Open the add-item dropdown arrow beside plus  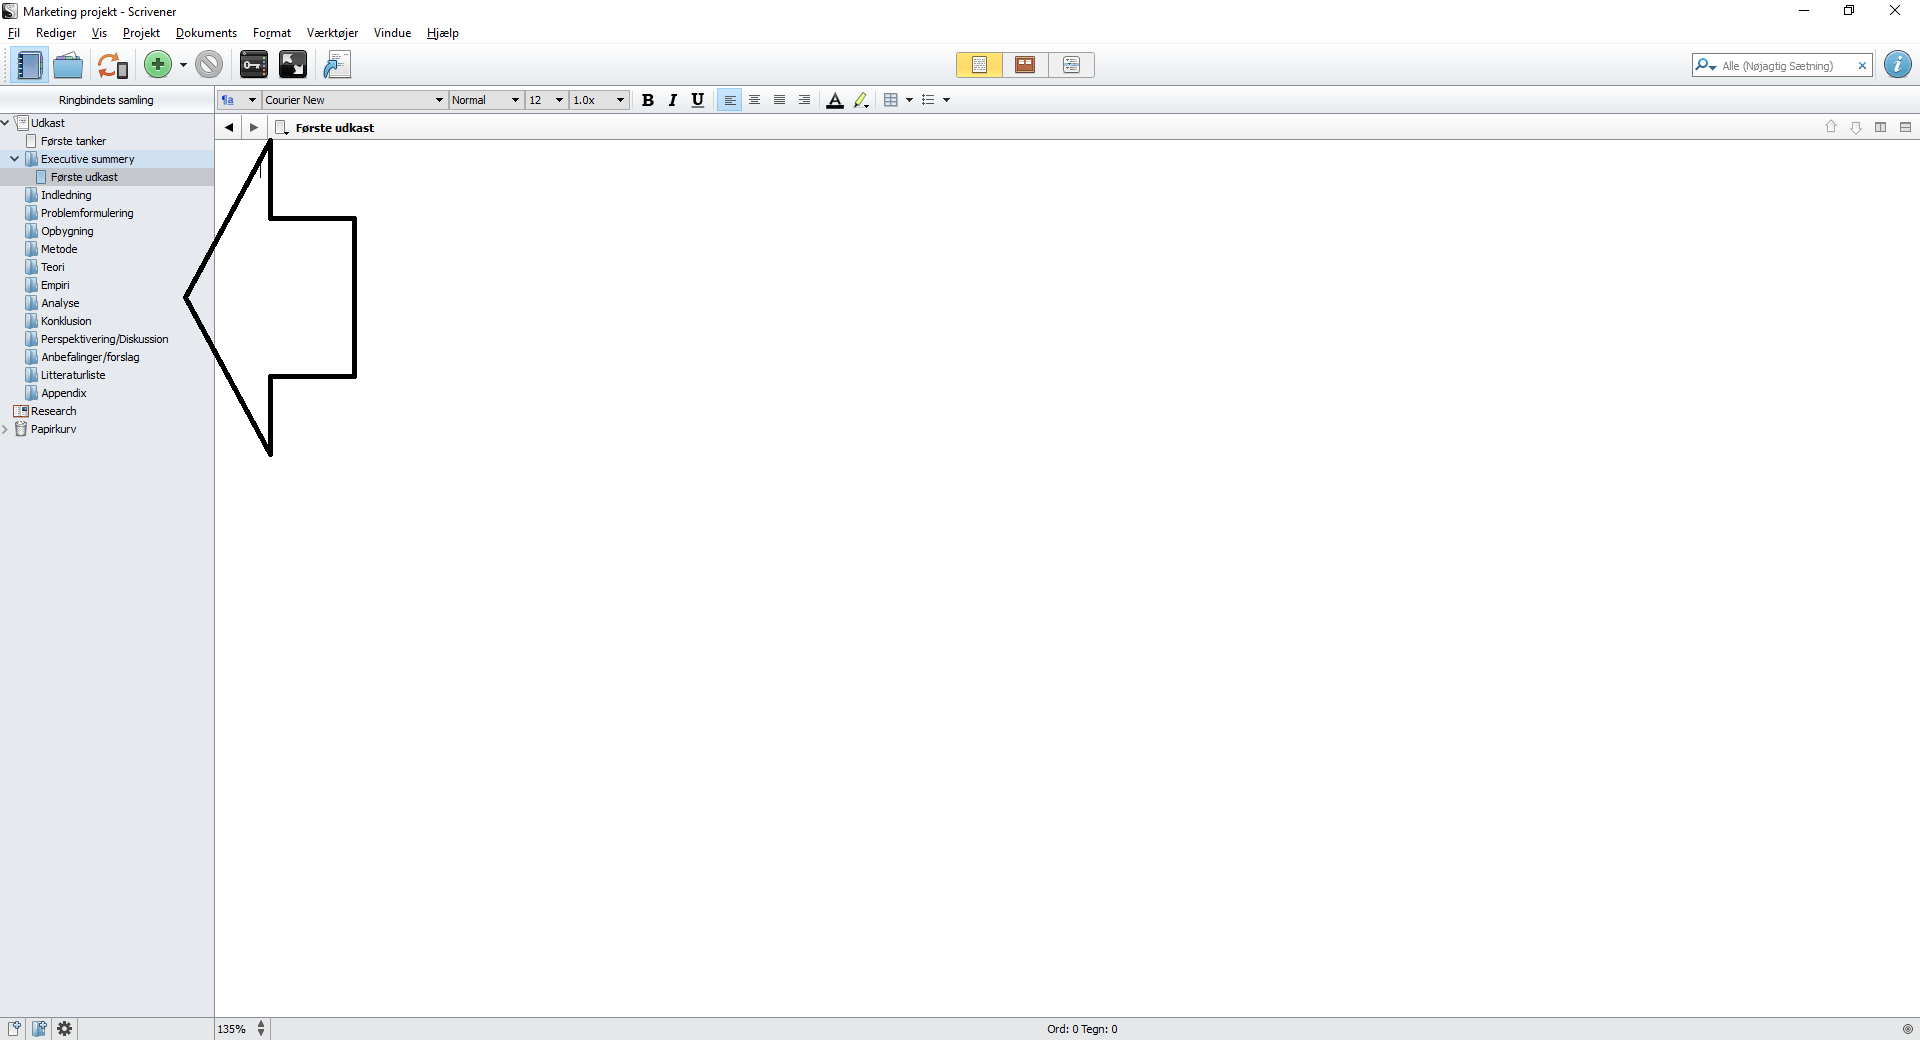[183, 65]
